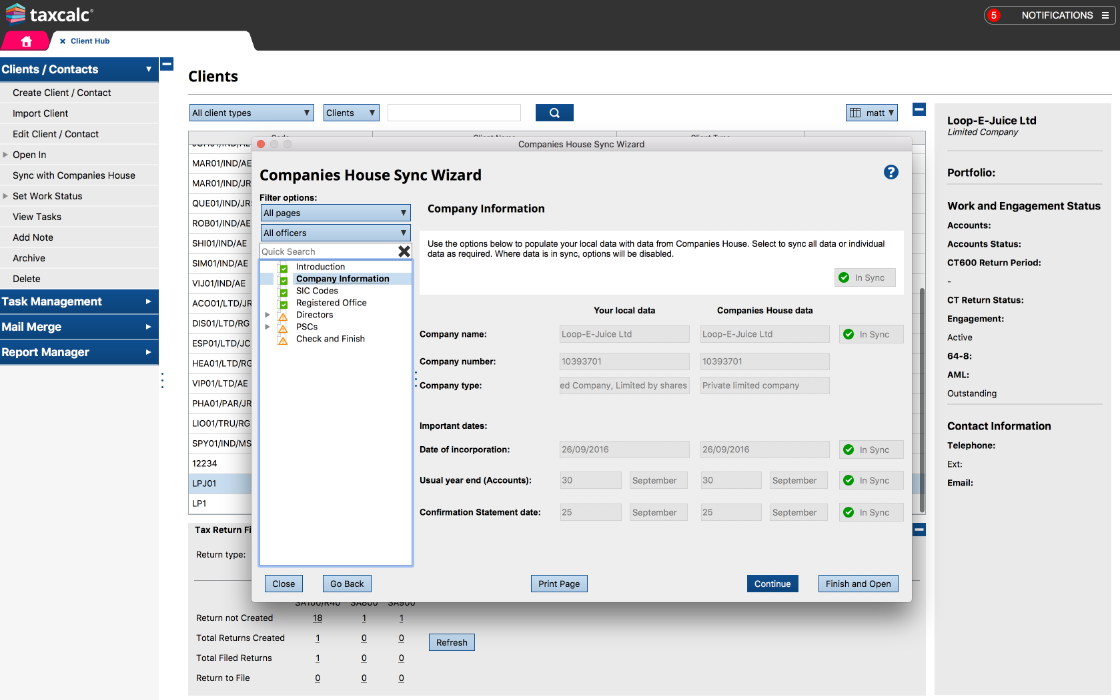Viewport: 1120px width, 700px height.
Task: Select 'Sync with Companies House' menu item
Action: (74, 175)
